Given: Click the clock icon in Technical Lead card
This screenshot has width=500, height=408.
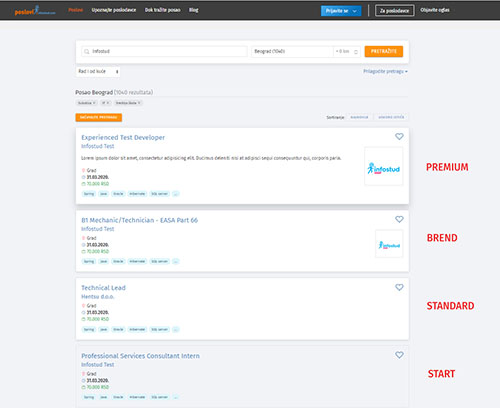Looking at the screenshot, I should pyautogui.click(x=83, y=313).
